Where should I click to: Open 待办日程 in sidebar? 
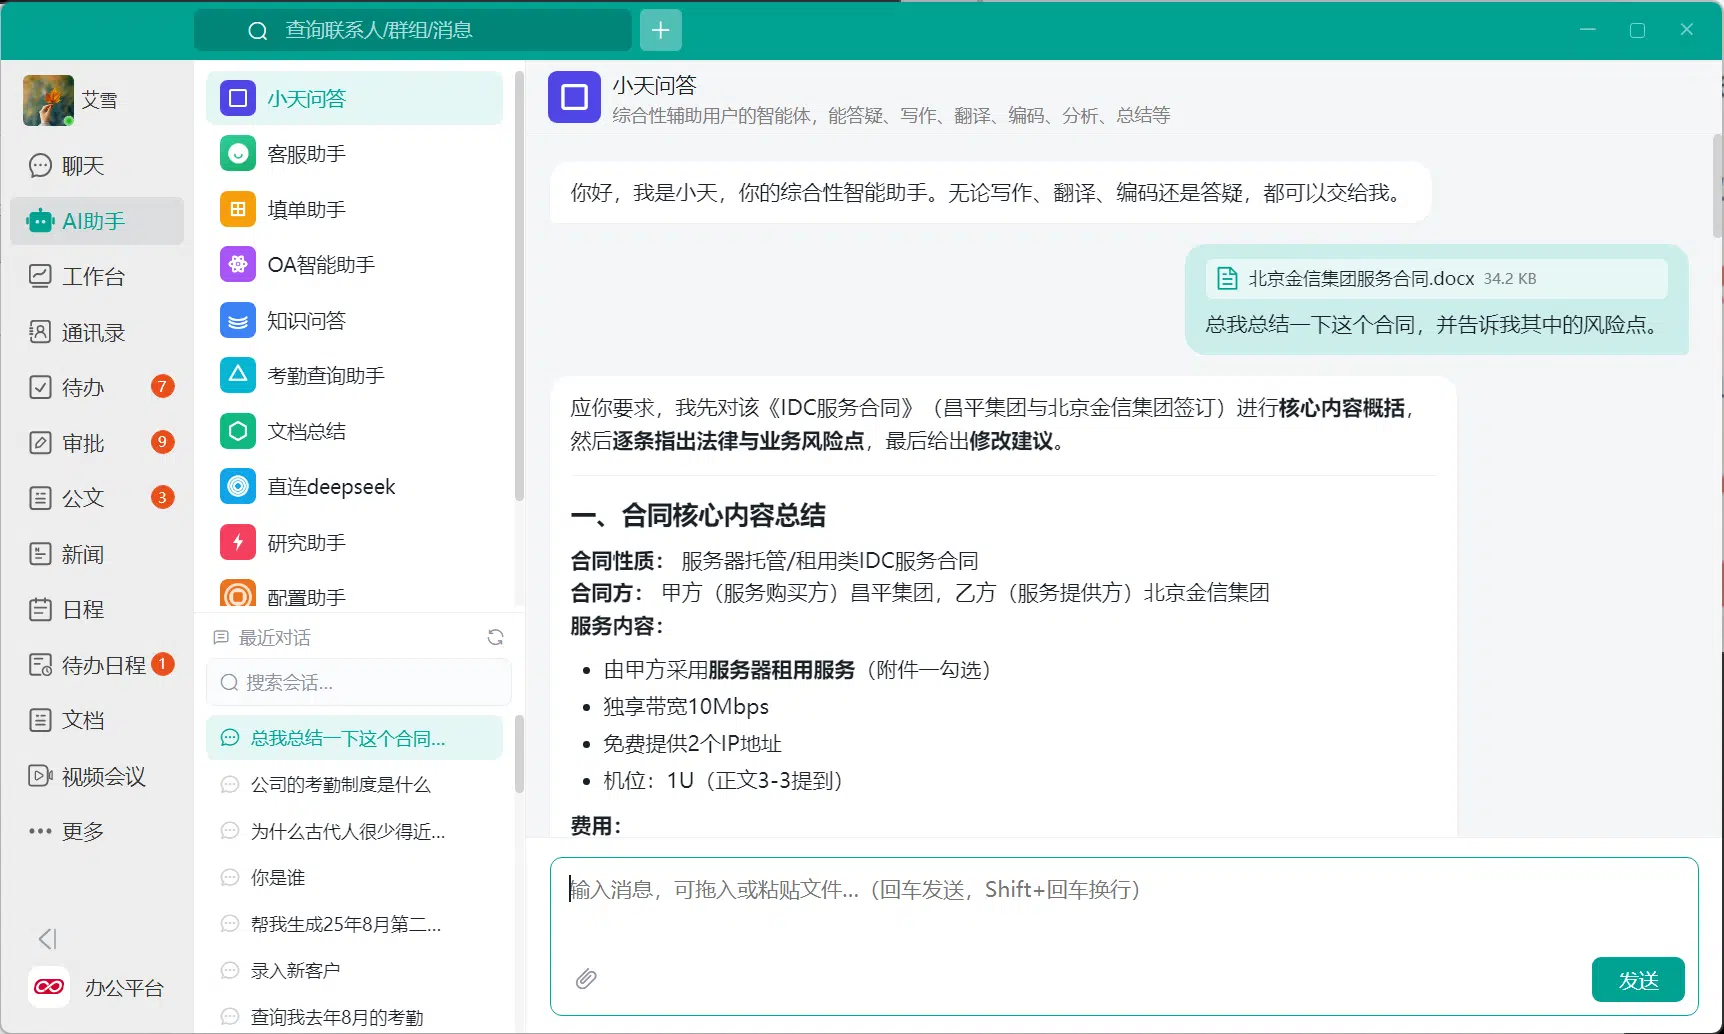click(97, 665)
